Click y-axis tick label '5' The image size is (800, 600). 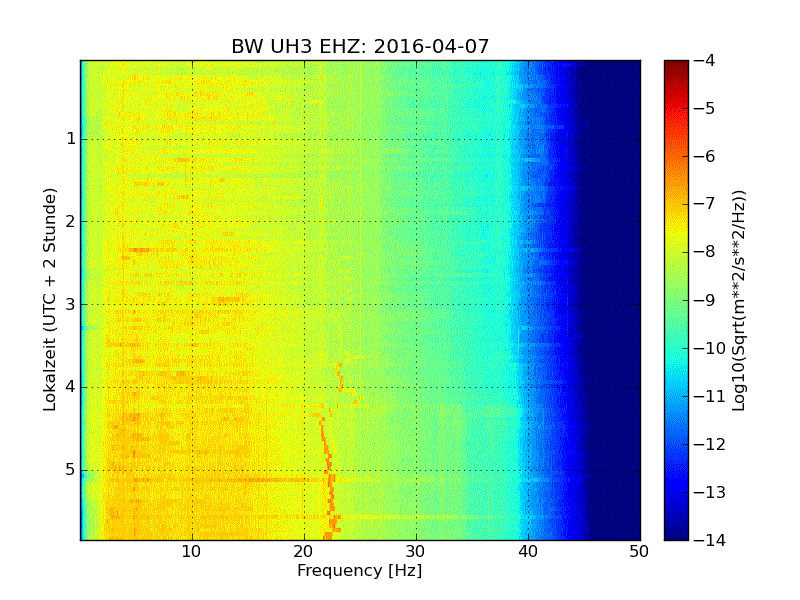click(71, 469)
